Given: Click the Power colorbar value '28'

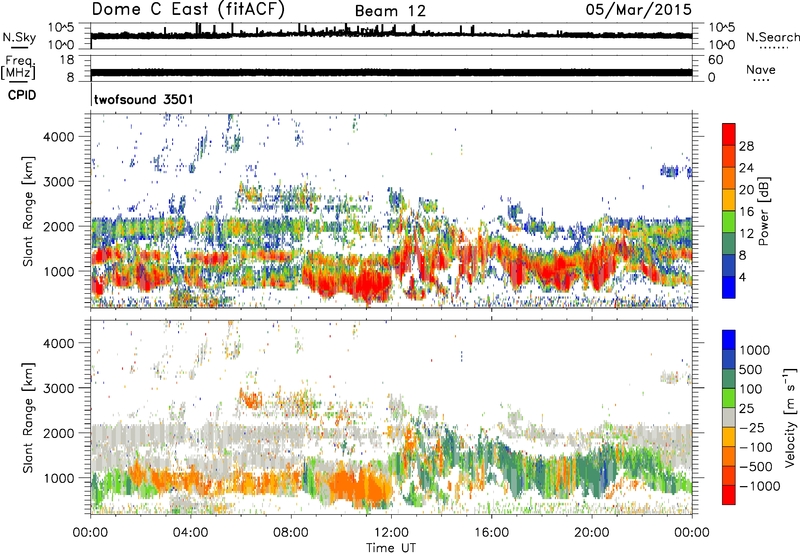Looking at the screenshot, I should coord(746,146).
